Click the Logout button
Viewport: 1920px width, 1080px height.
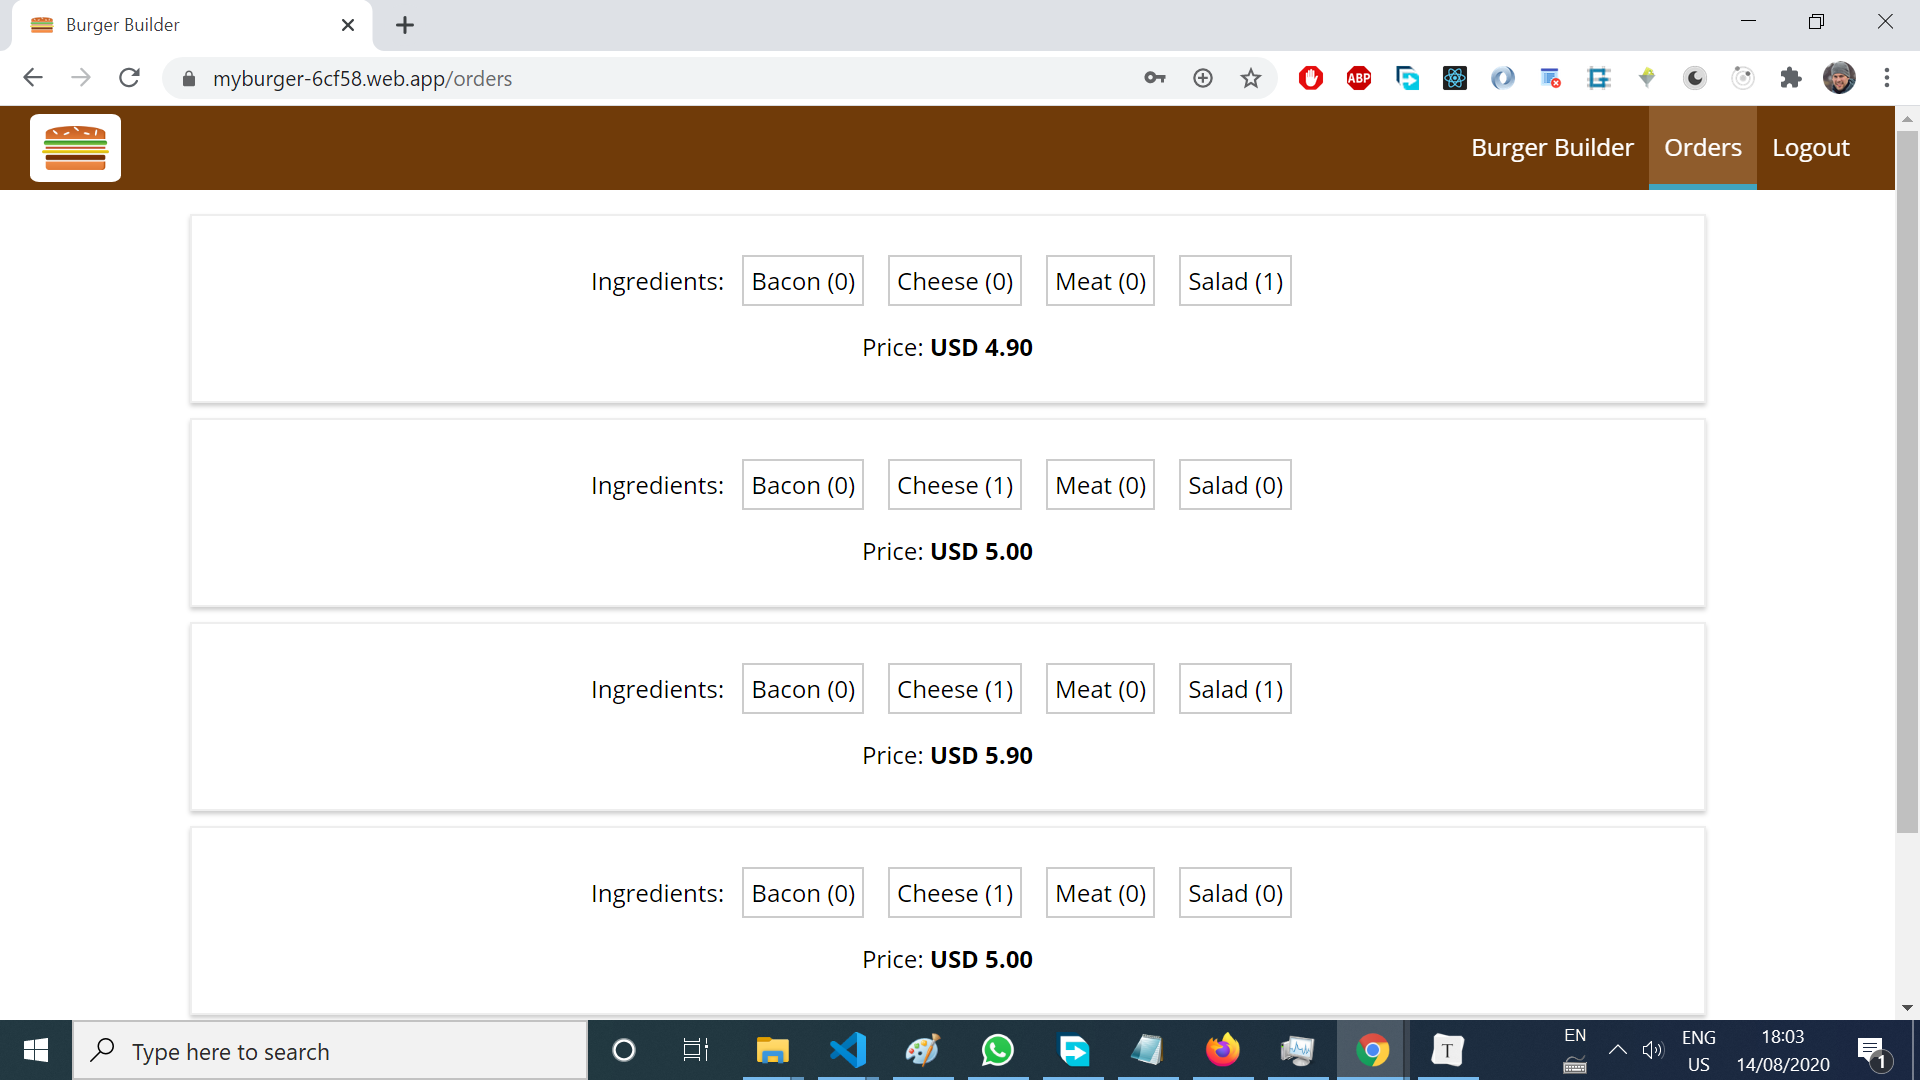pos(1811,146)
